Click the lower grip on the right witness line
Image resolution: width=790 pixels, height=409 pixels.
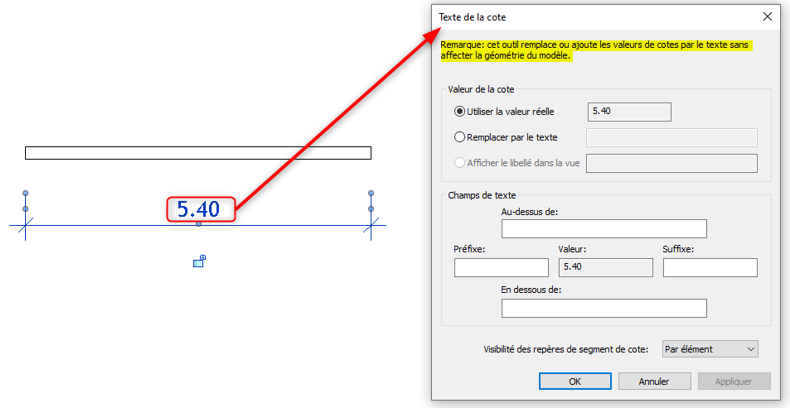(x=371, y=209)
